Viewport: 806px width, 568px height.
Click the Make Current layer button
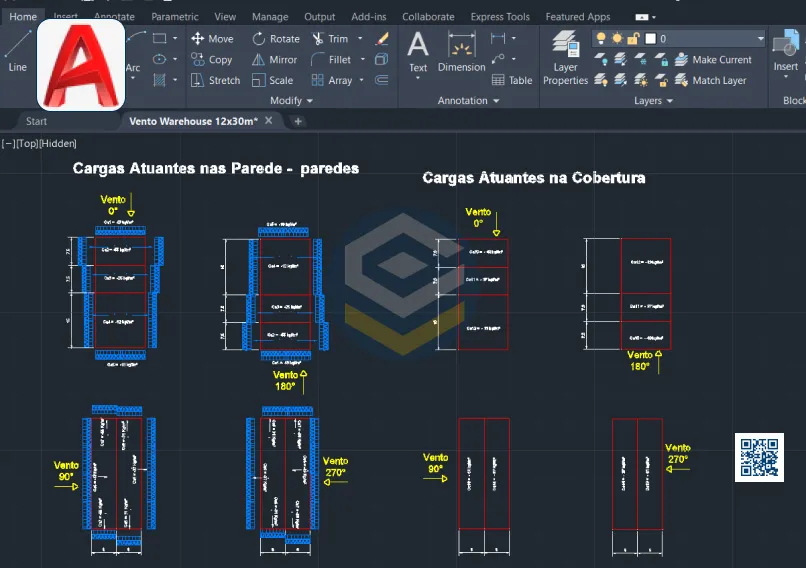tap(712, 60)
